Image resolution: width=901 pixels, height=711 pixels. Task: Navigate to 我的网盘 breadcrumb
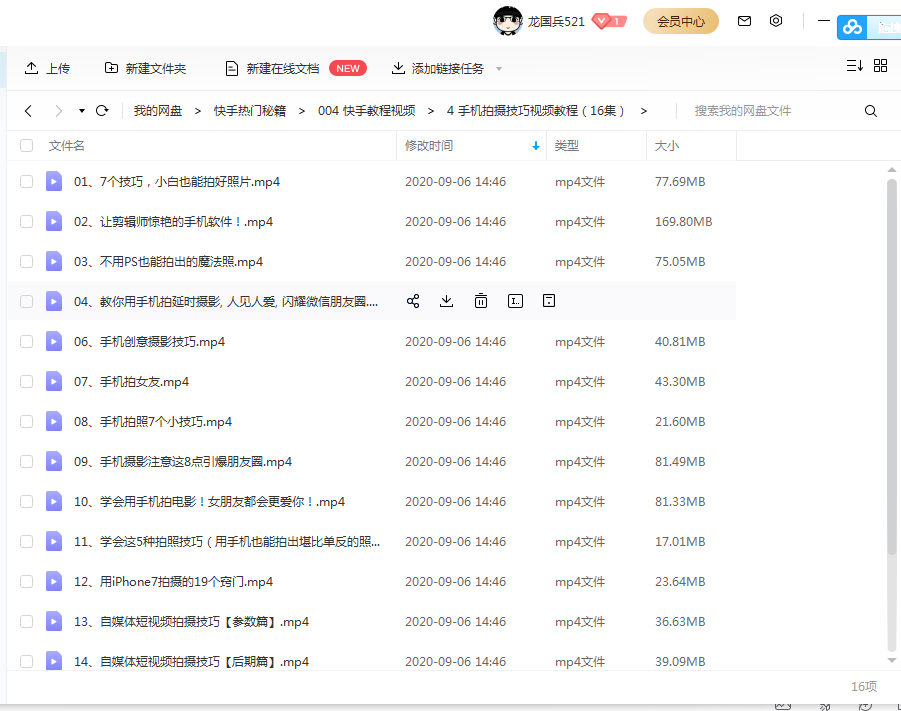coord(158,110)
